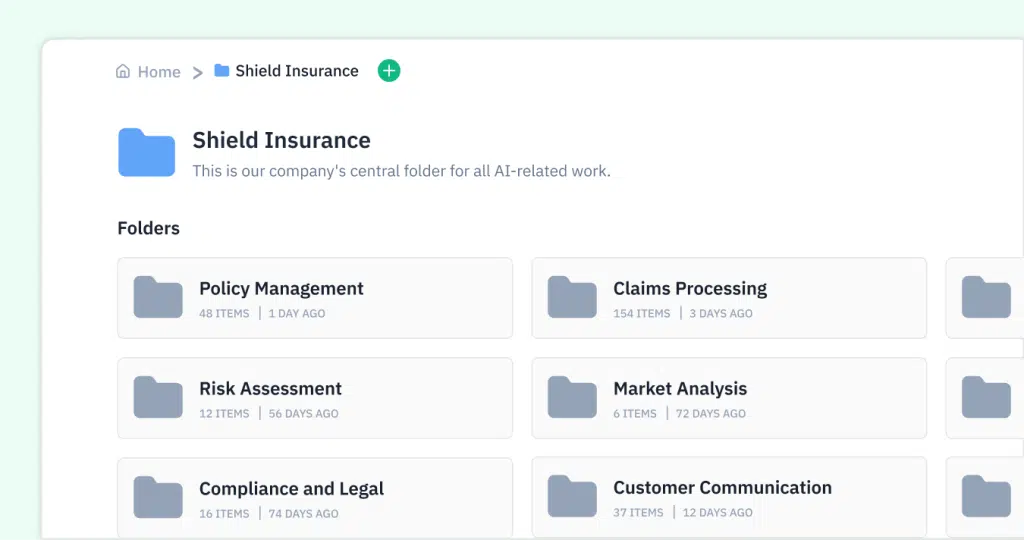Click the Customer Communication folder icon
This screenshot has width=1024, height=540.
pyautogui.click(x=572, y=496)
